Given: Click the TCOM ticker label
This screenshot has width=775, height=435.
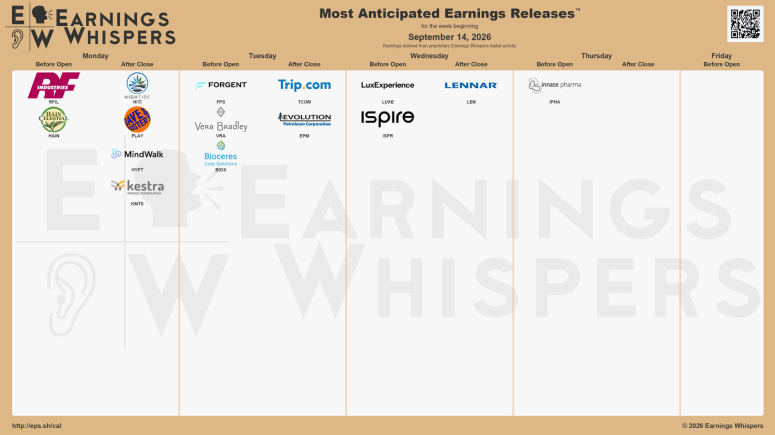Looking at the screenshot, I should [x=304, y=102].
